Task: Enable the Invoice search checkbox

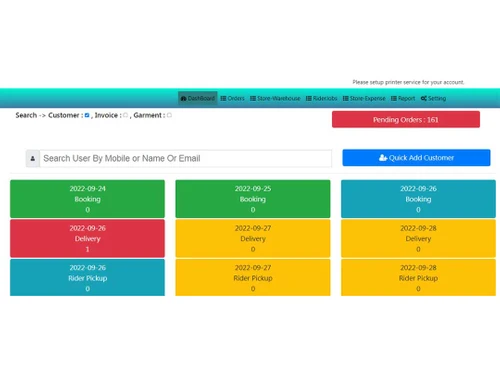Action: [125, 115]
